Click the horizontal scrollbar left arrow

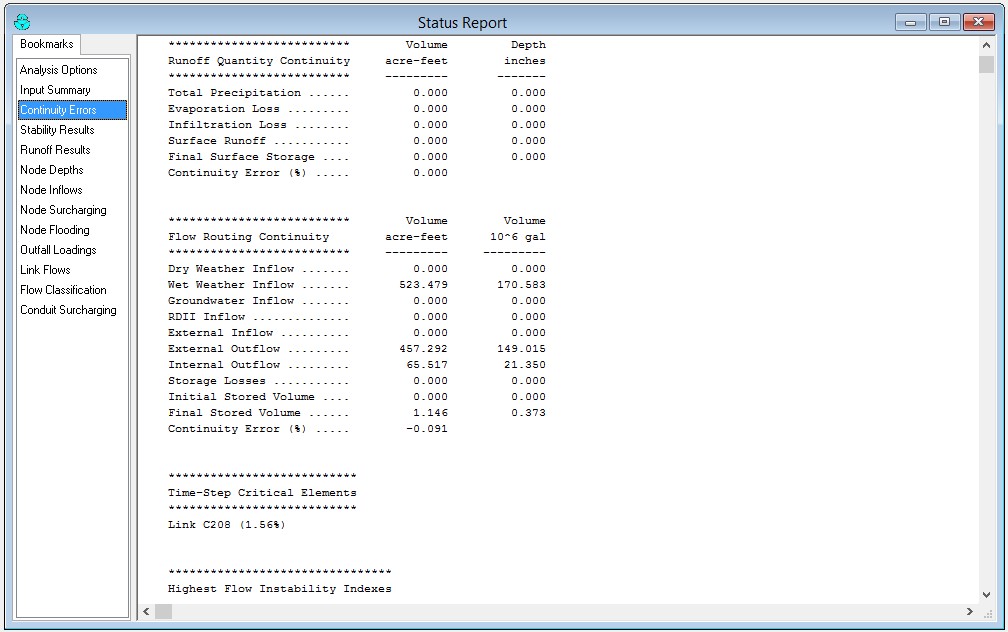coord(146,611)
